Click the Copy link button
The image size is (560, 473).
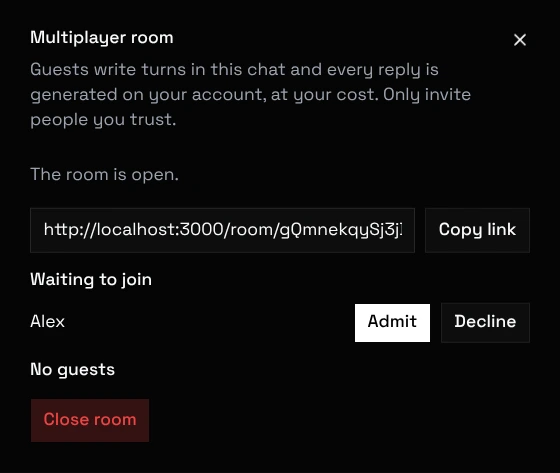pyautogui.click(x=477, y=230)
